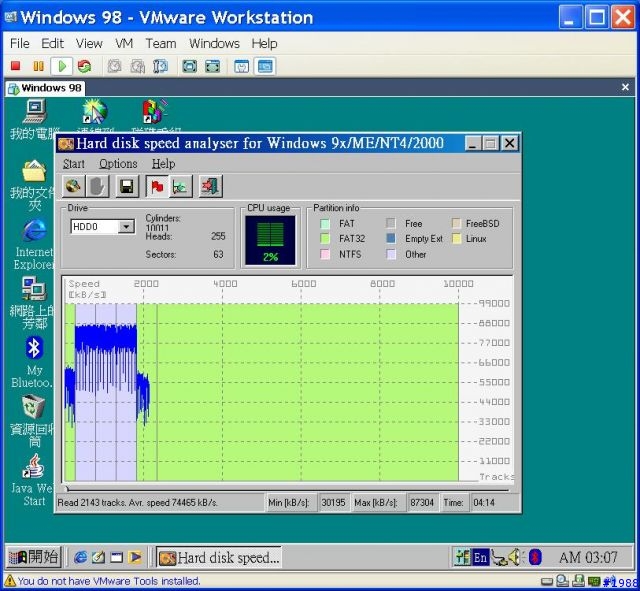This screenshot has width=640, height=591.
Task: Click the VMware quick switch icon
Action: (213, 66)
